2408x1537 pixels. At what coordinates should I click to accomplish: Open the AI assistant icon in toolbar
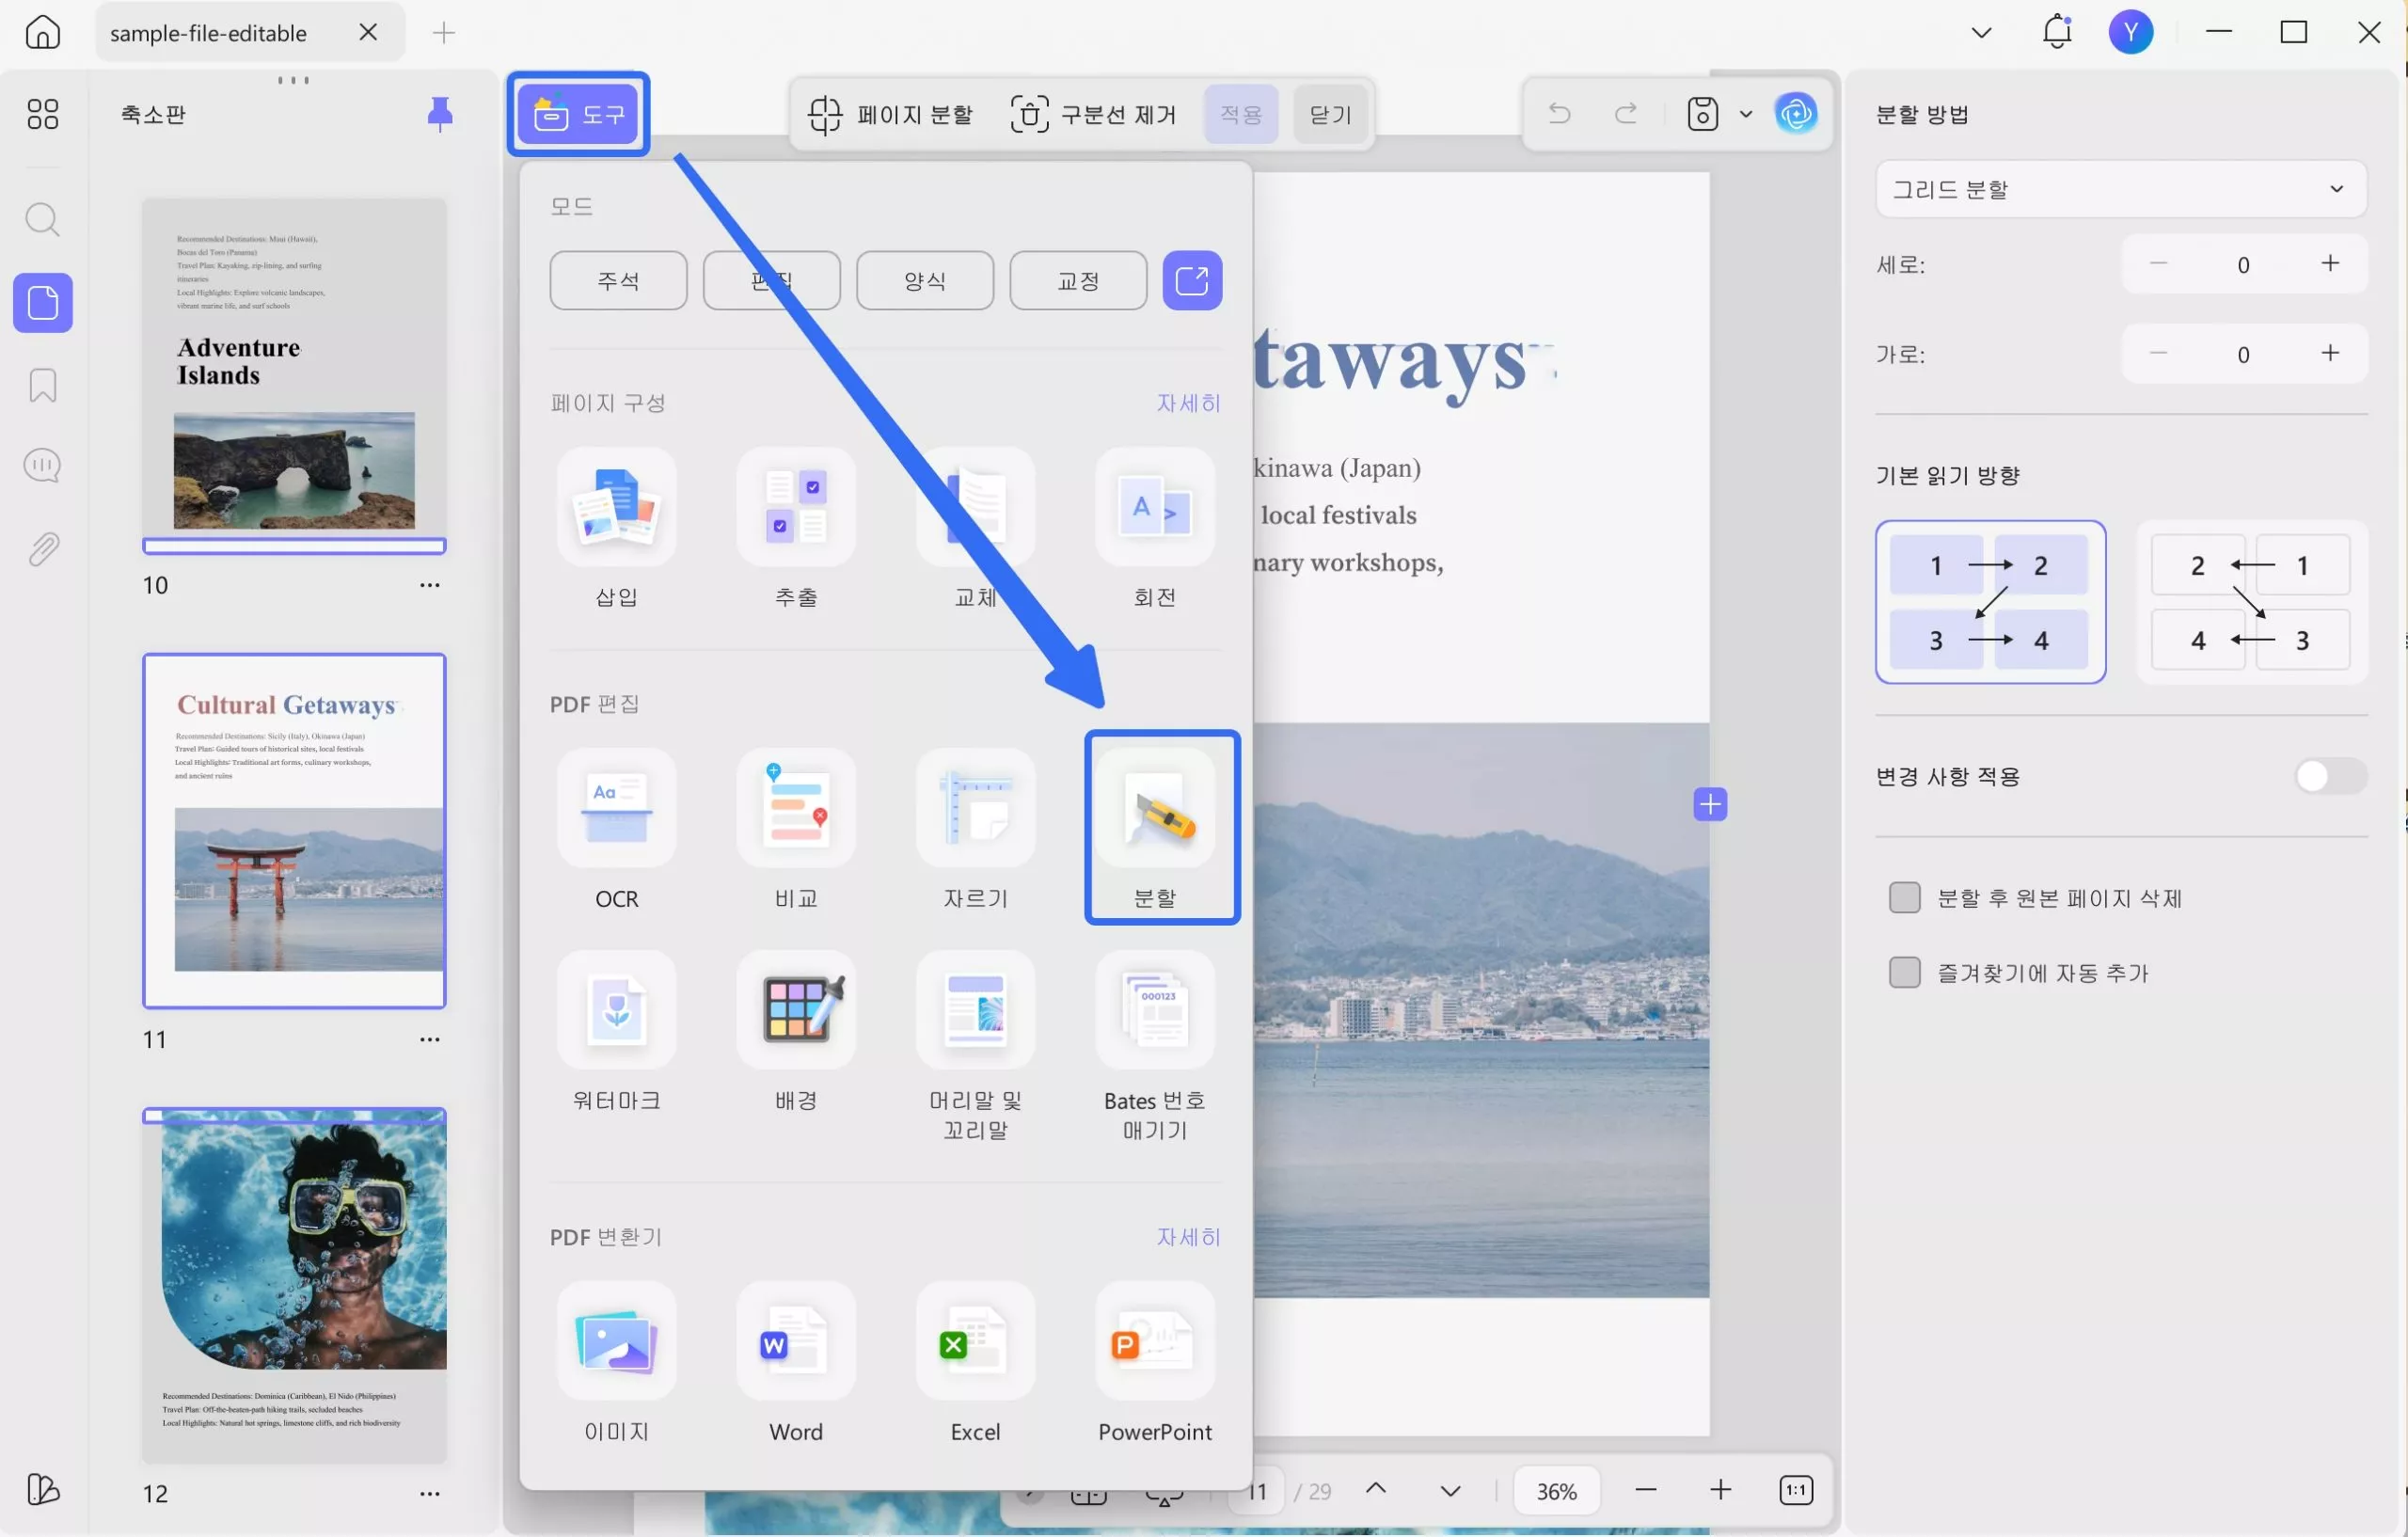[1796, 114]
